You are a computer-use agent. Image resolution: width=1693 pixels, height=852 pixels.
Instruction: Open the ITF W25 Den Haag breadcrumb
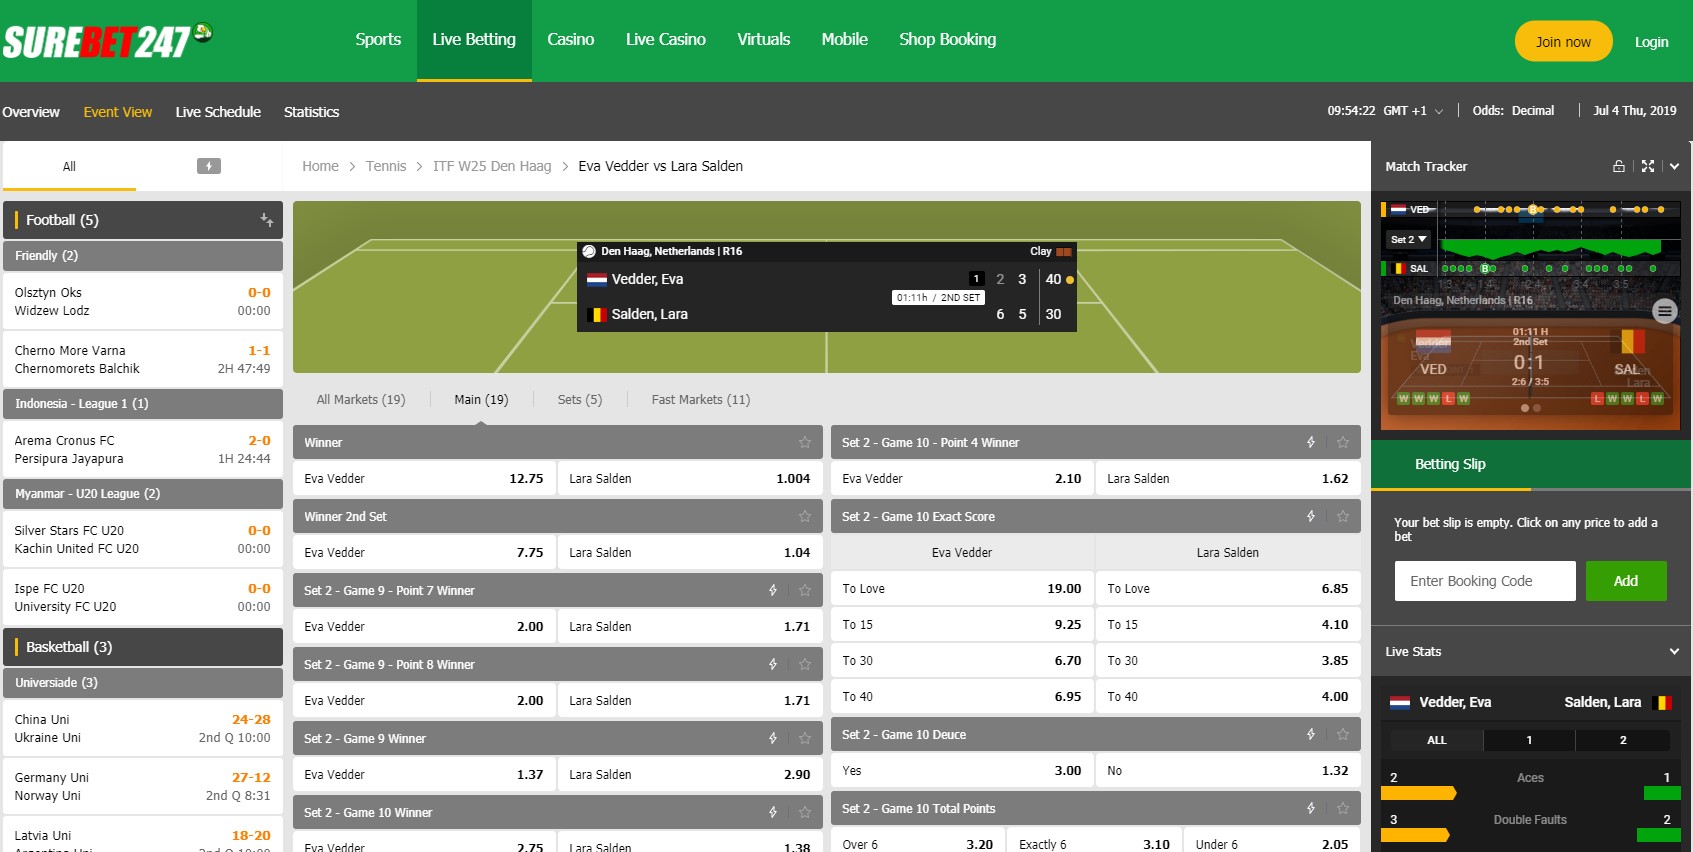[x=492, y=166]
